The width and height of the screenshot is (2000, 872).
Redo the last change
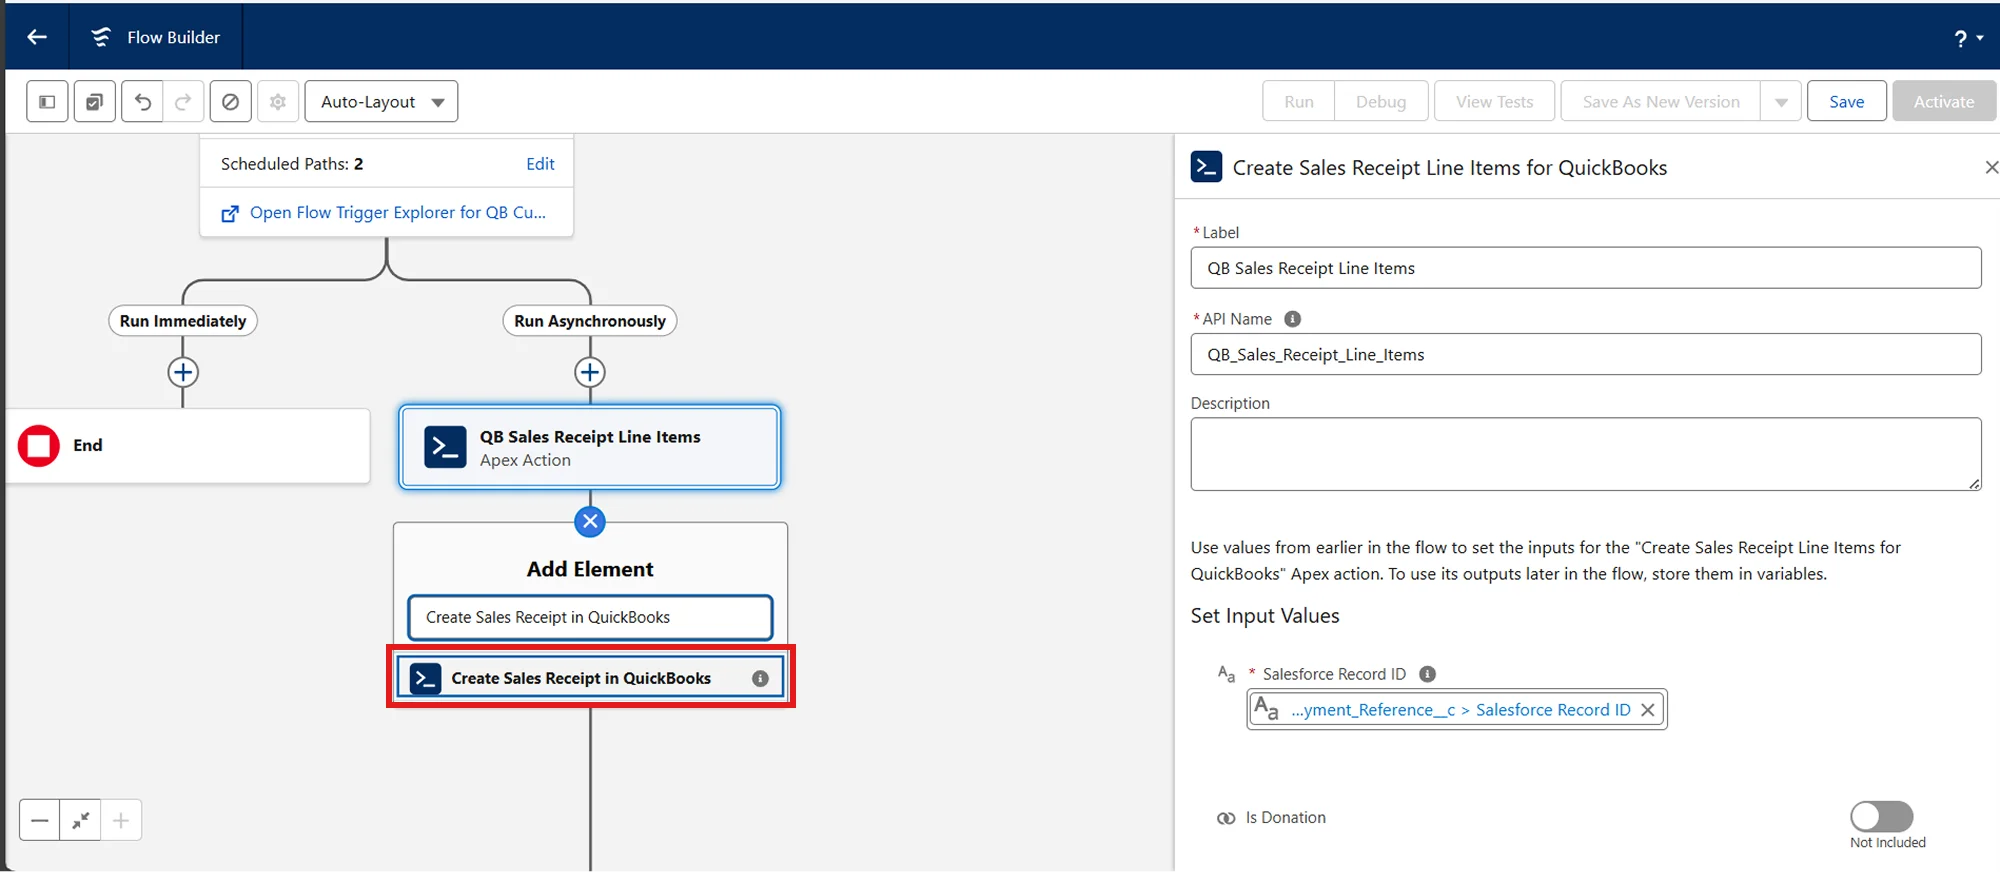coord(183,101)
